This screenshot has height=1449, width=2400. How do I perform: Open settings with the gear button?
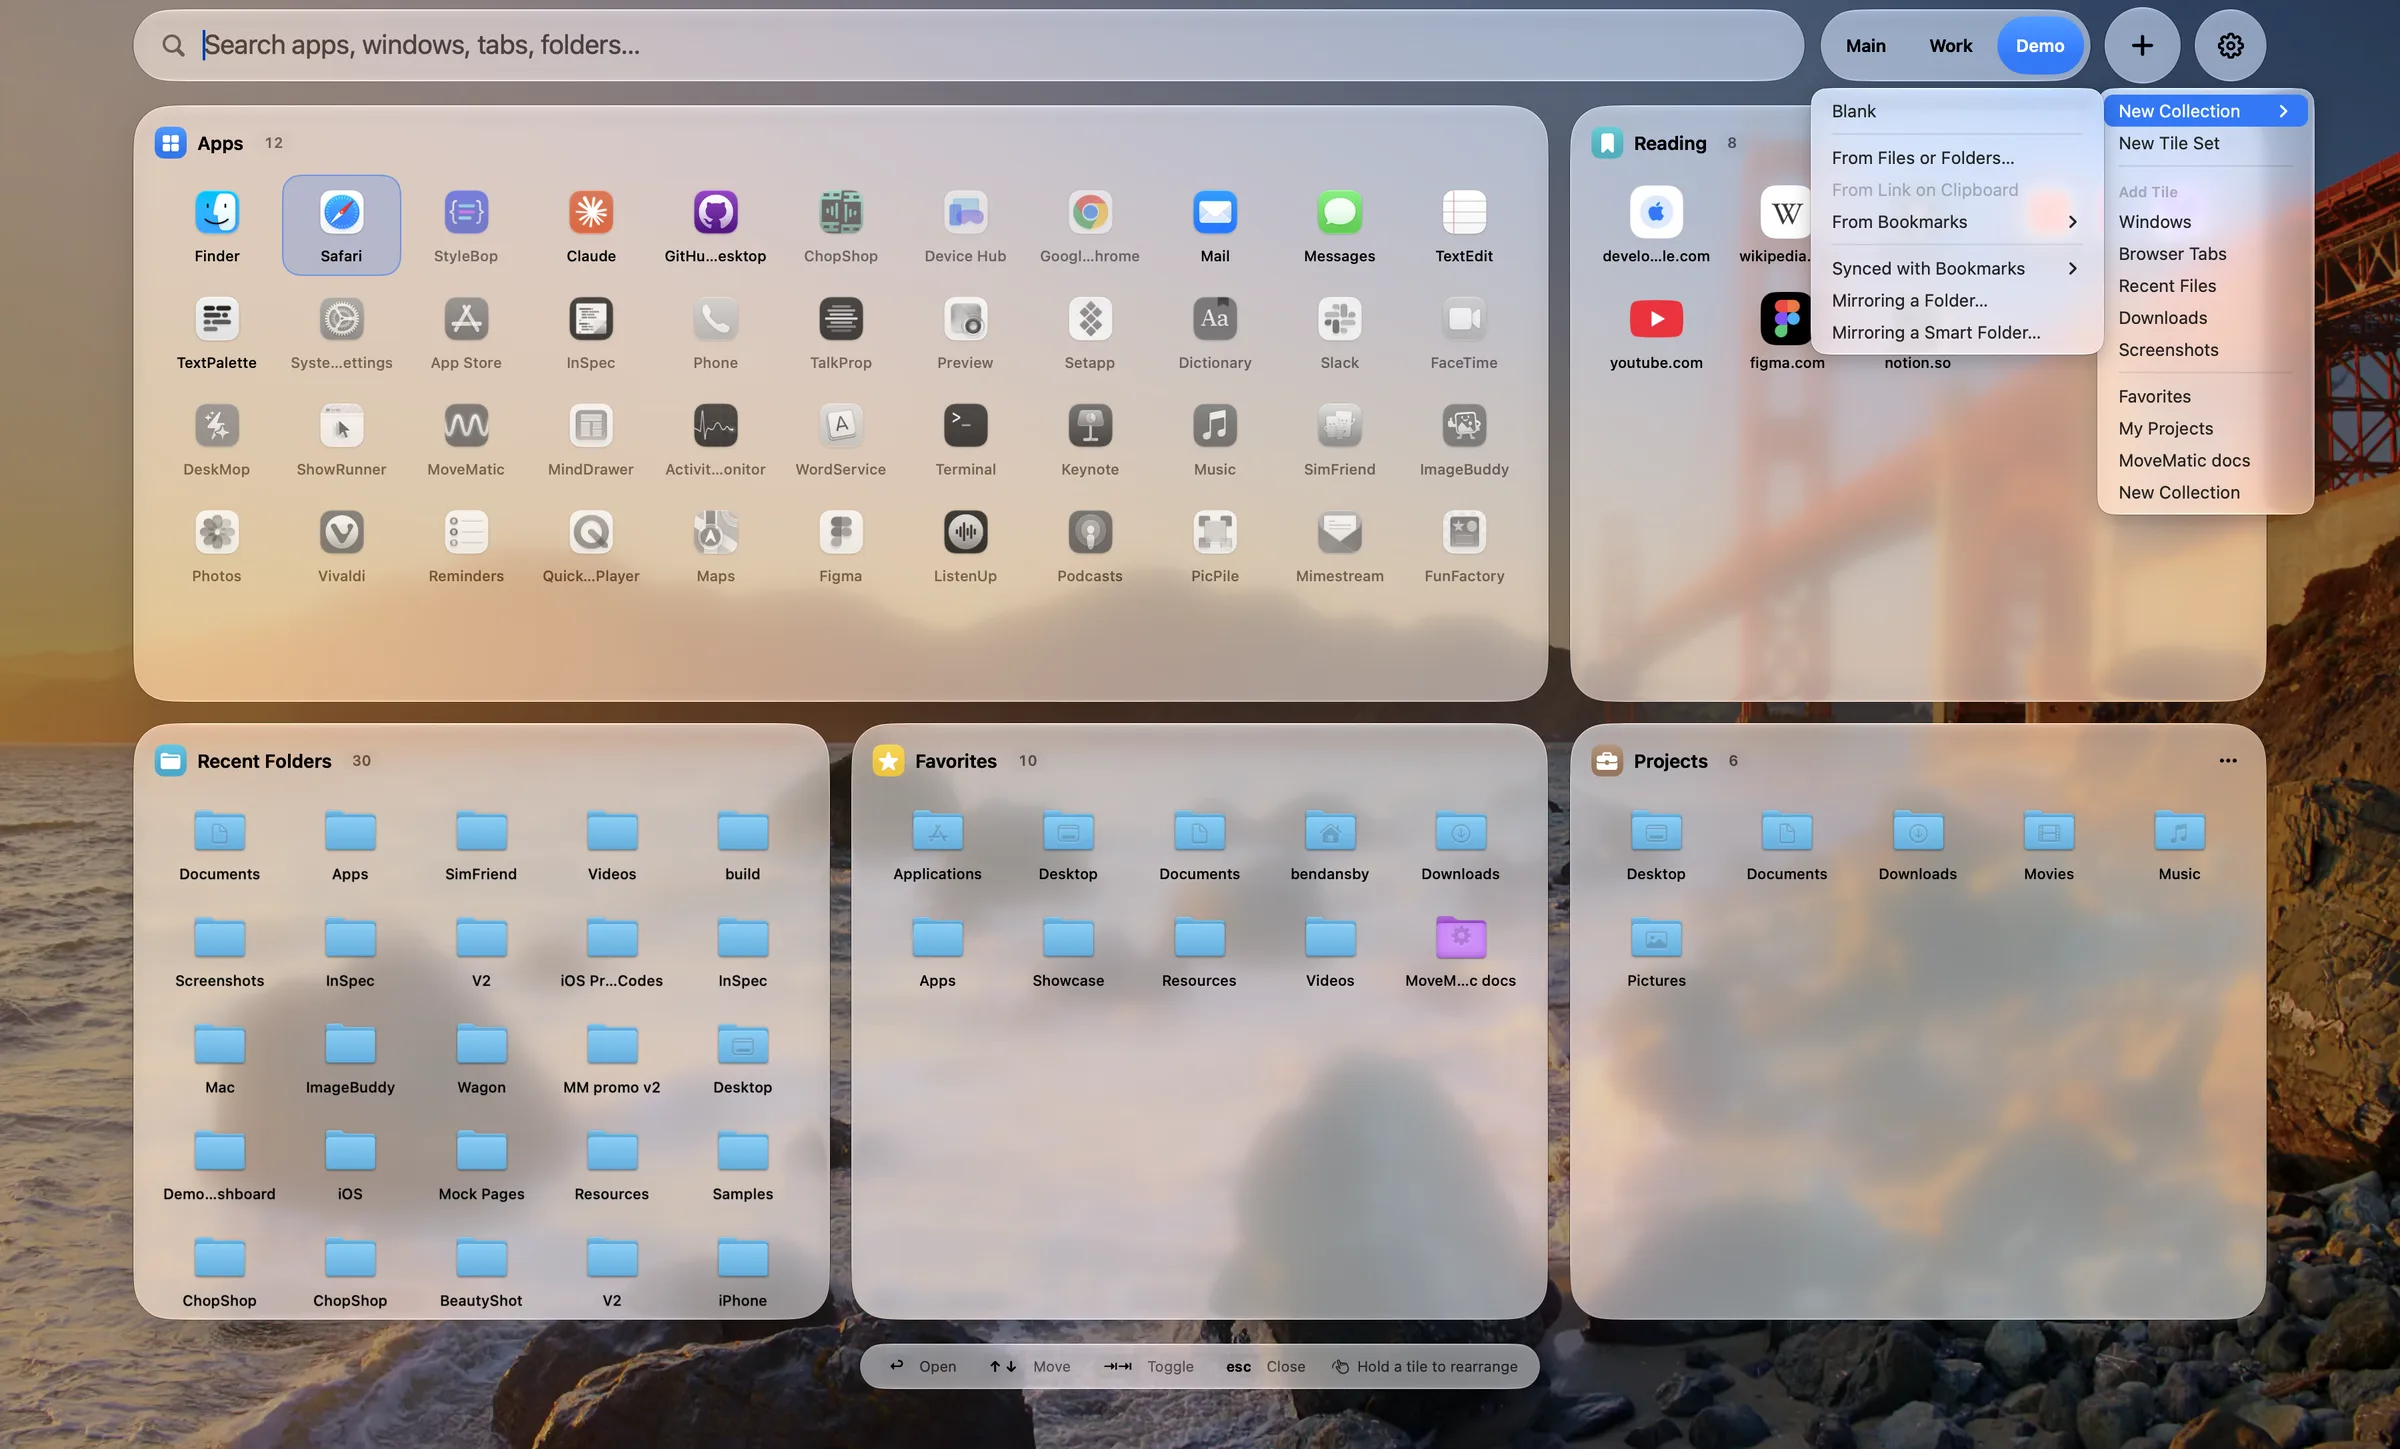(x=2230, y=45)
